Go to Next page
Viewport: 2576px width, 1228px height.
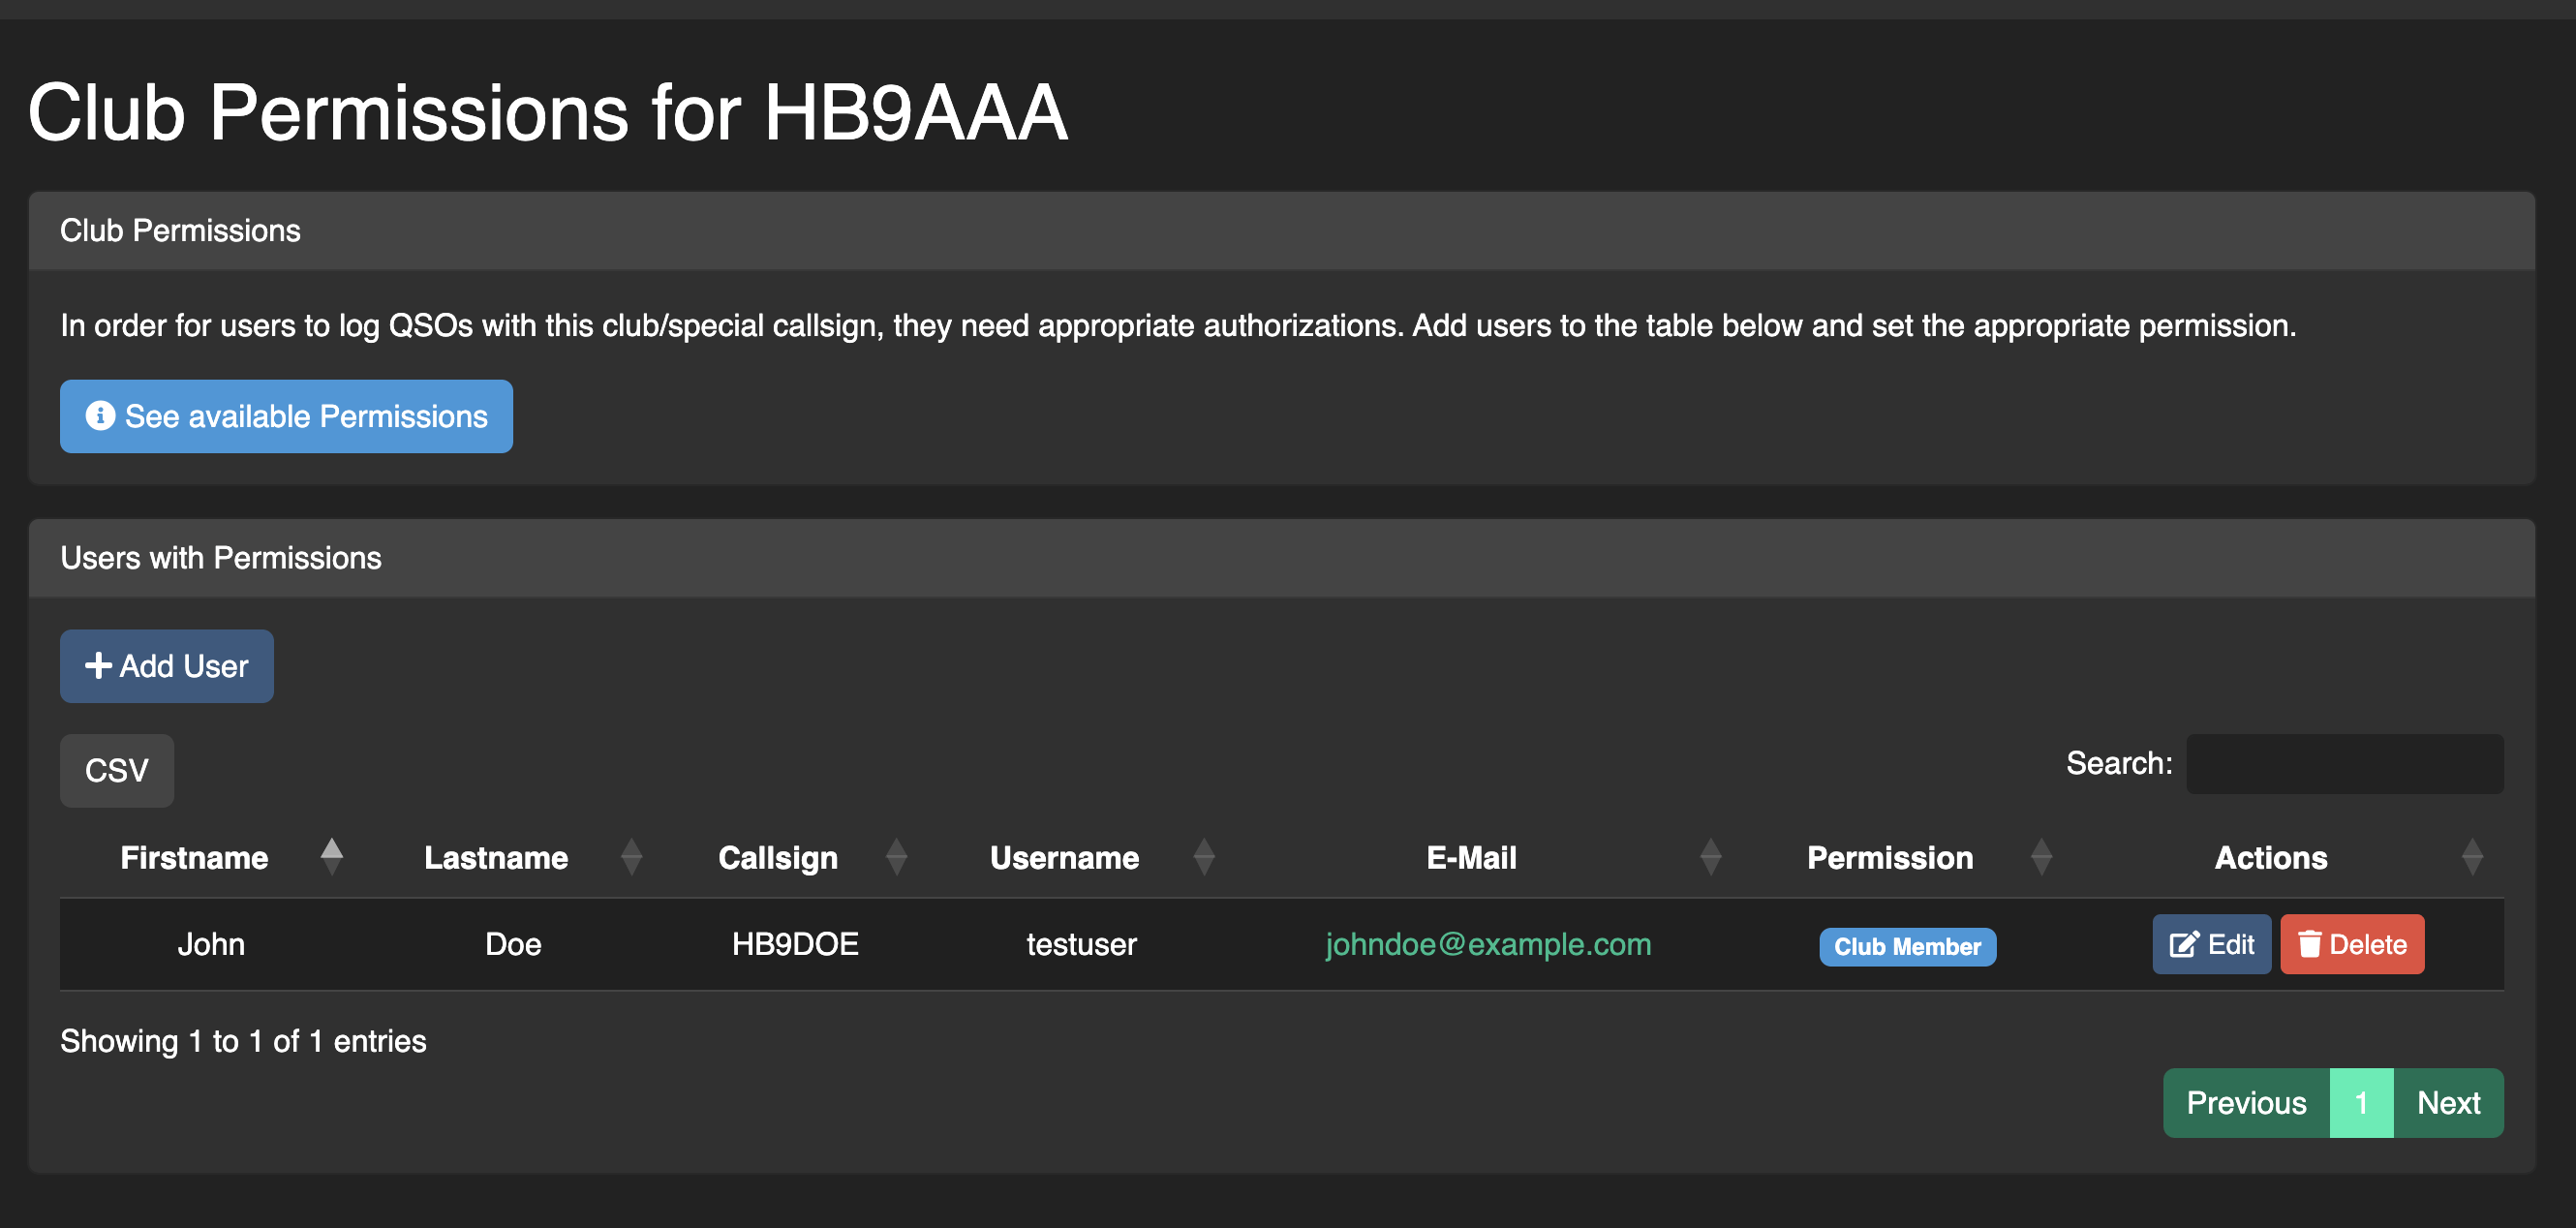[x=2448, y=1103]
